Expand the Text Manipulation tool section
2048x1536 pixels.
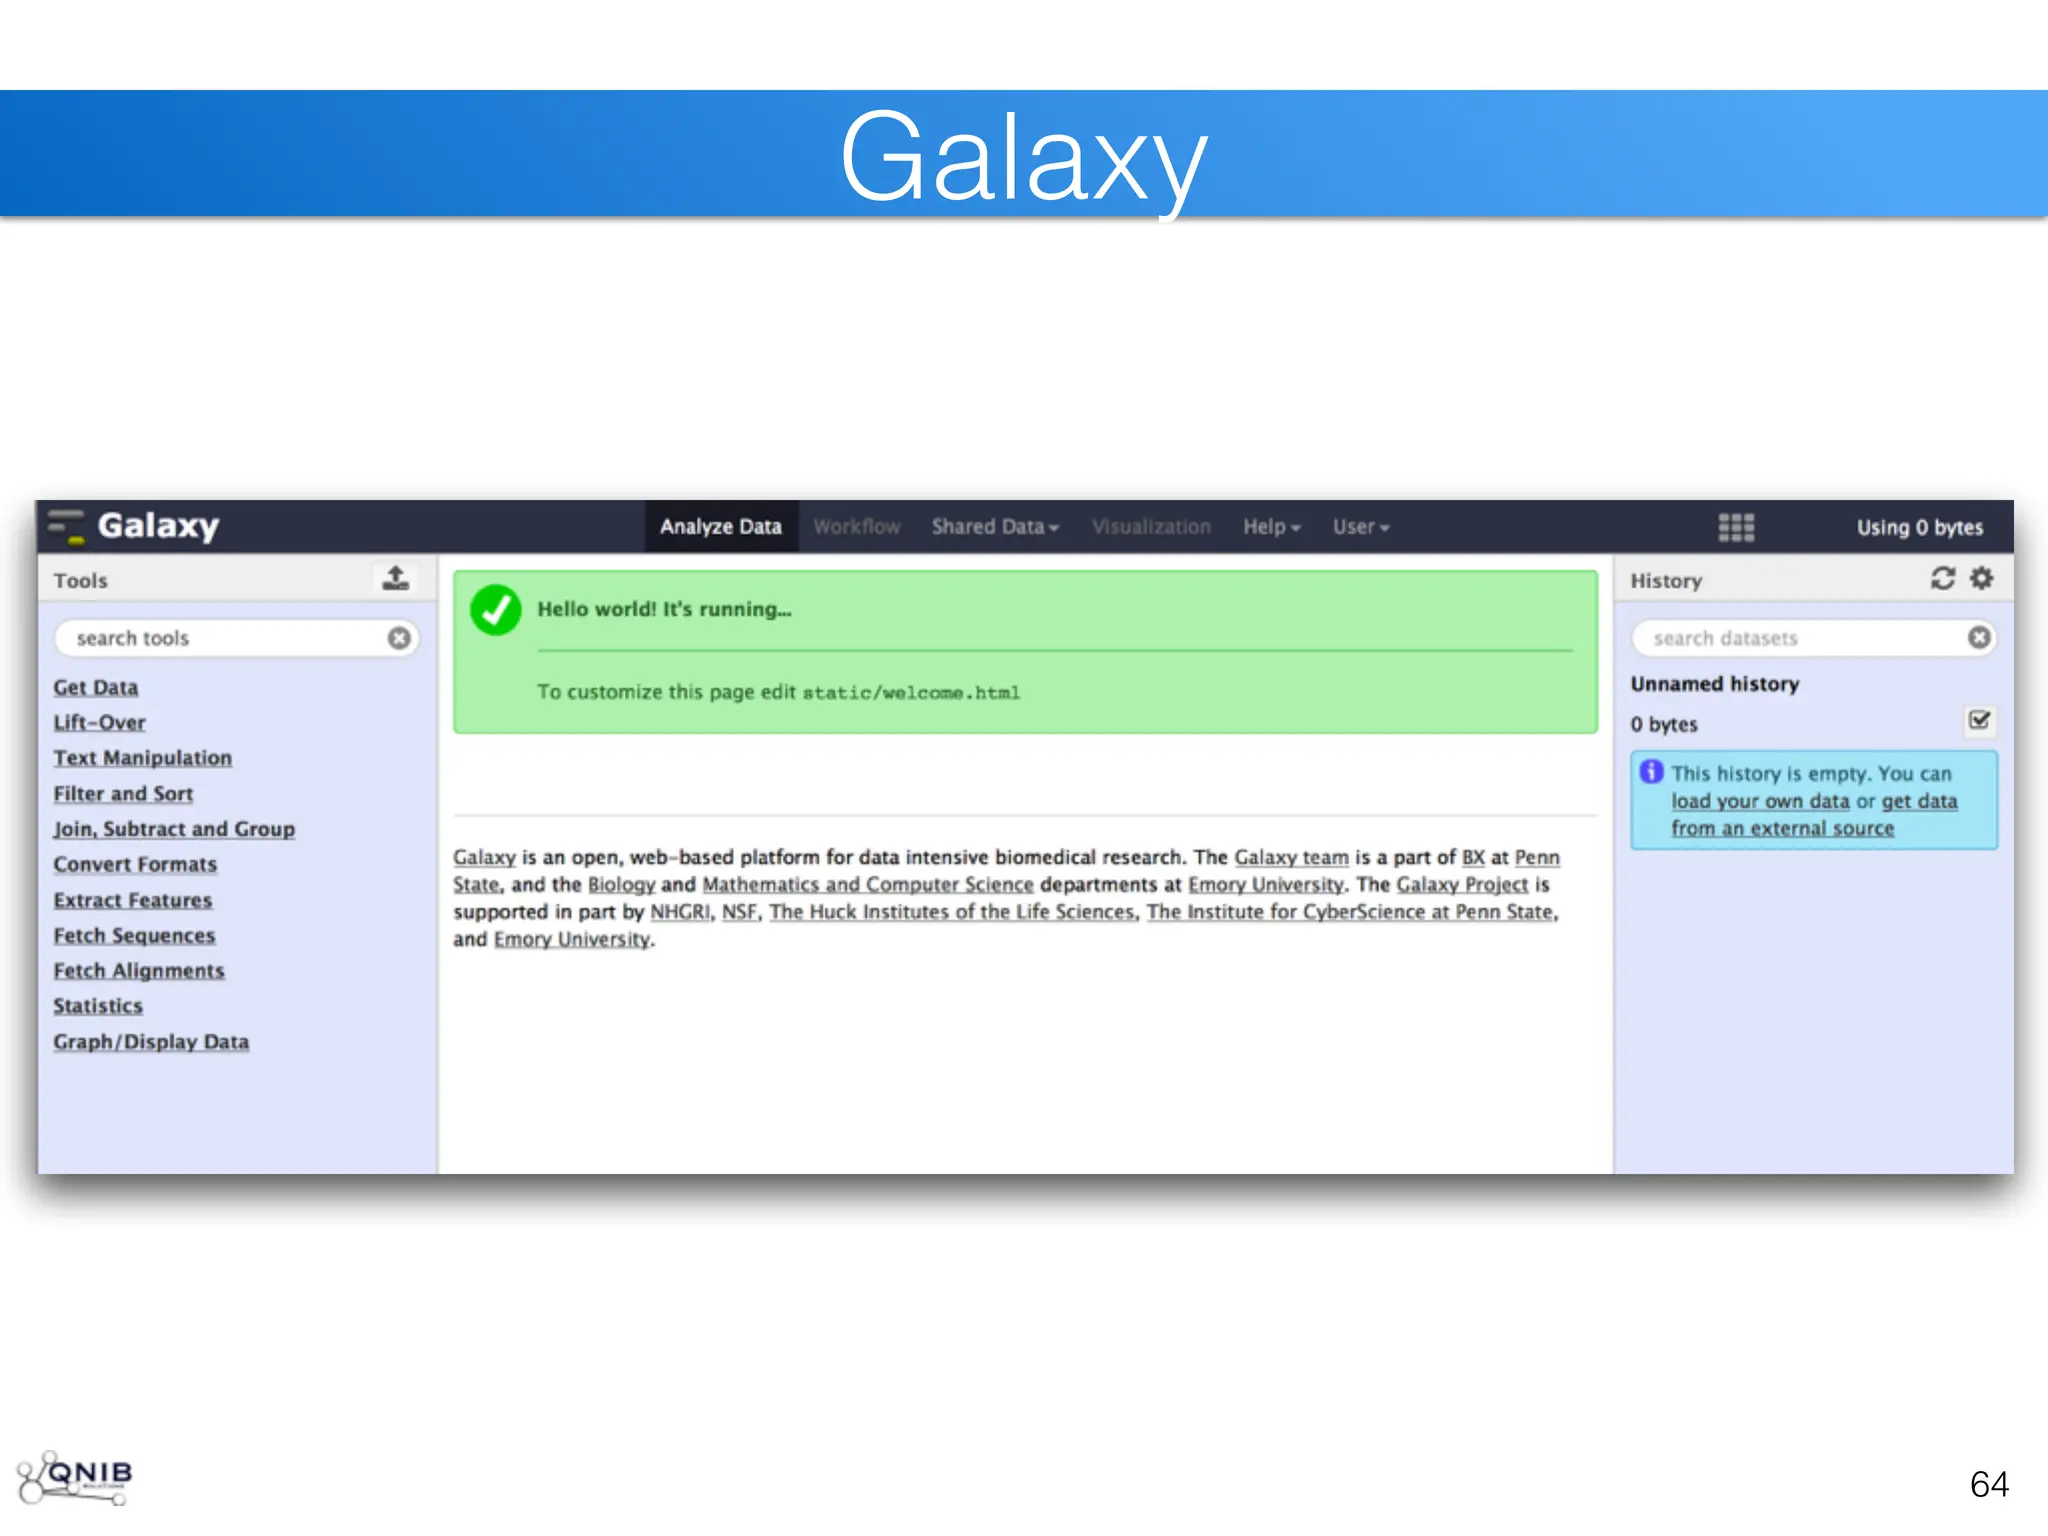[x=143, y=758]
